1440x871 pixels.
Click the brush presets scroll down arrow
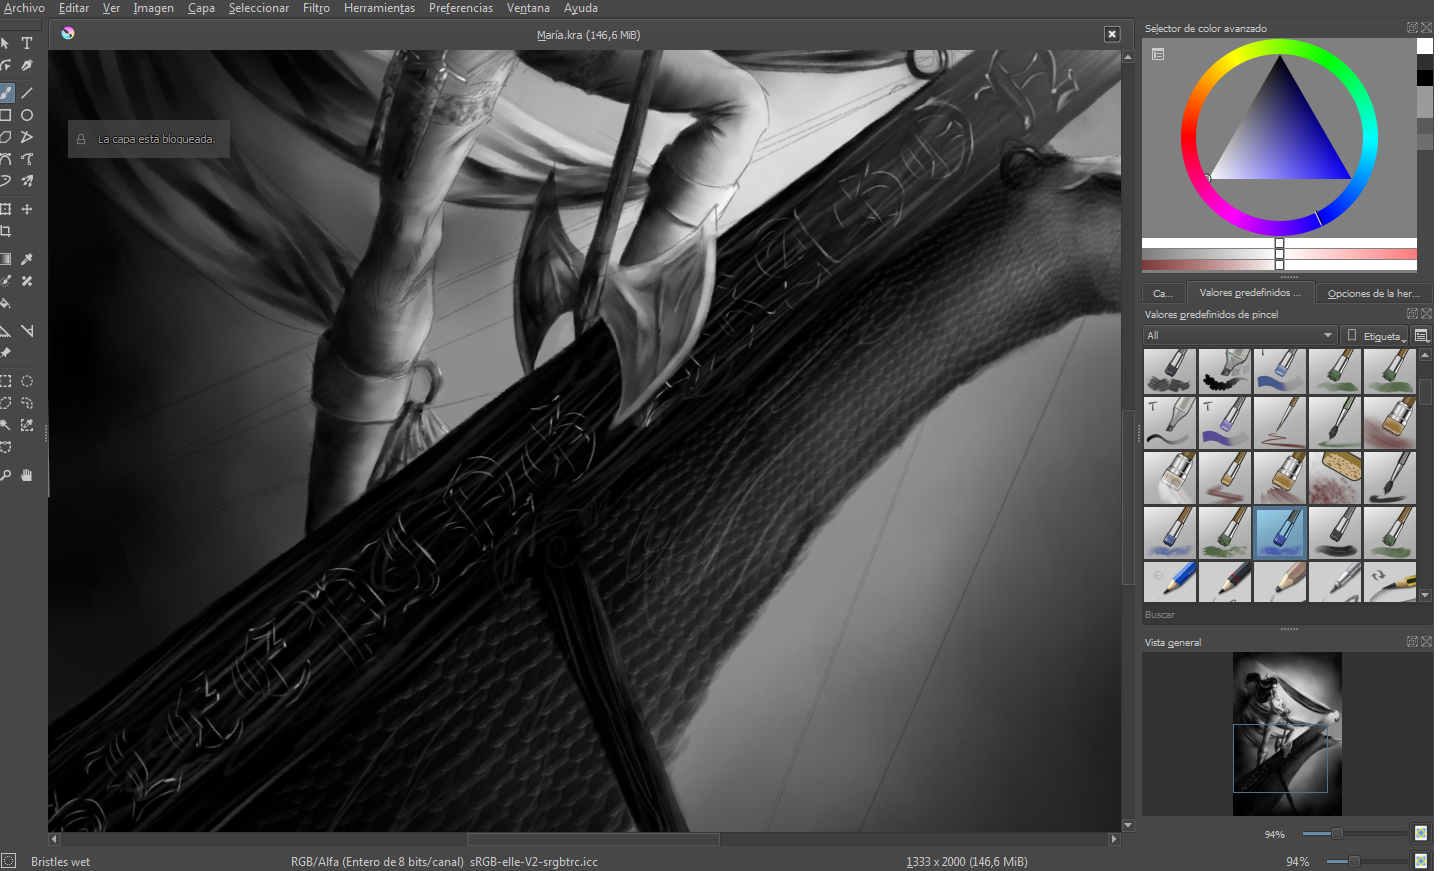coord(1425,596)
